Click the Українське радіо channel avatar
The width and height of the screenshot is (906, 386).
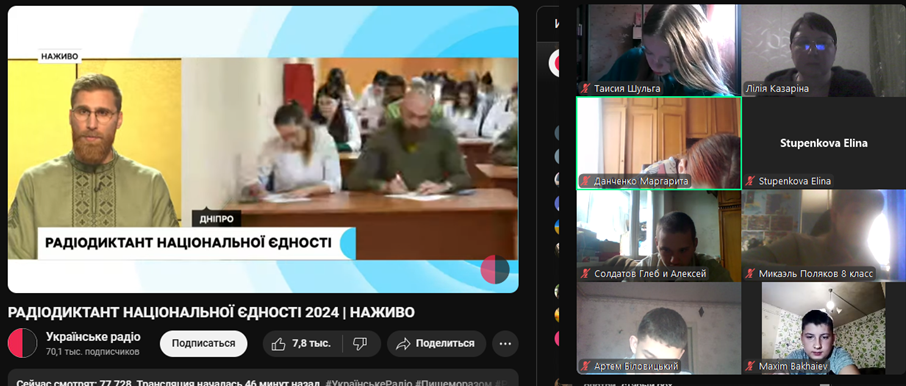click(x=23, y=343)
